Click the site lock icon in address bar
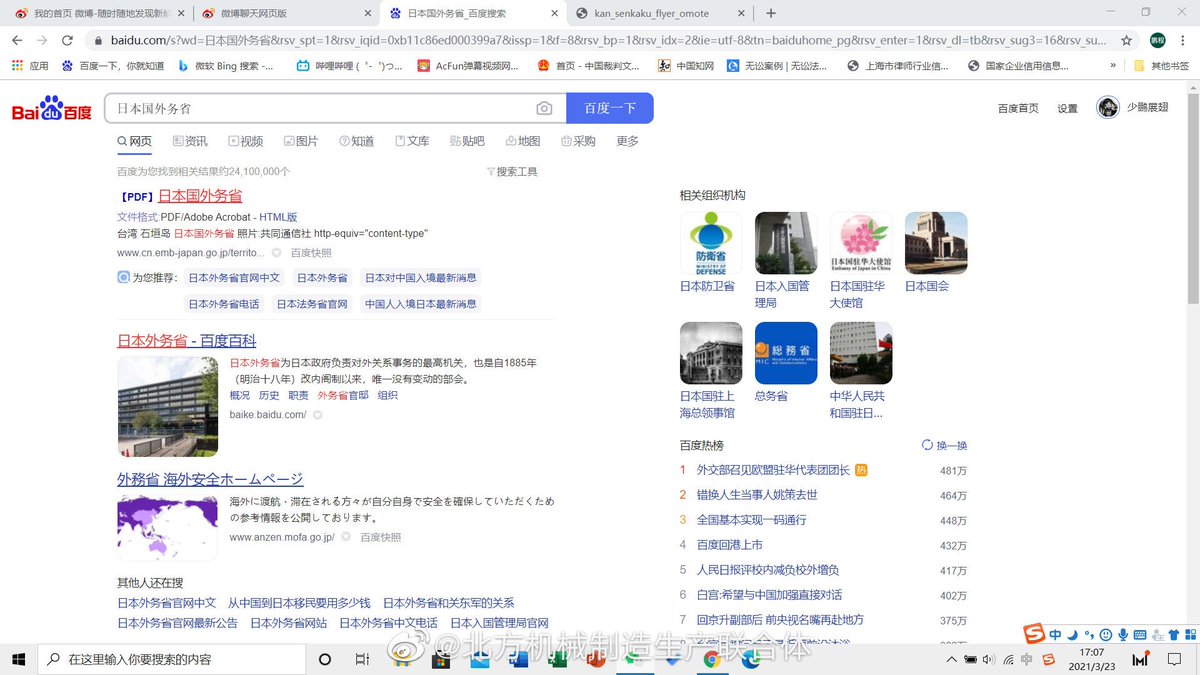The image size is (1200, 675). pos(97,40)
